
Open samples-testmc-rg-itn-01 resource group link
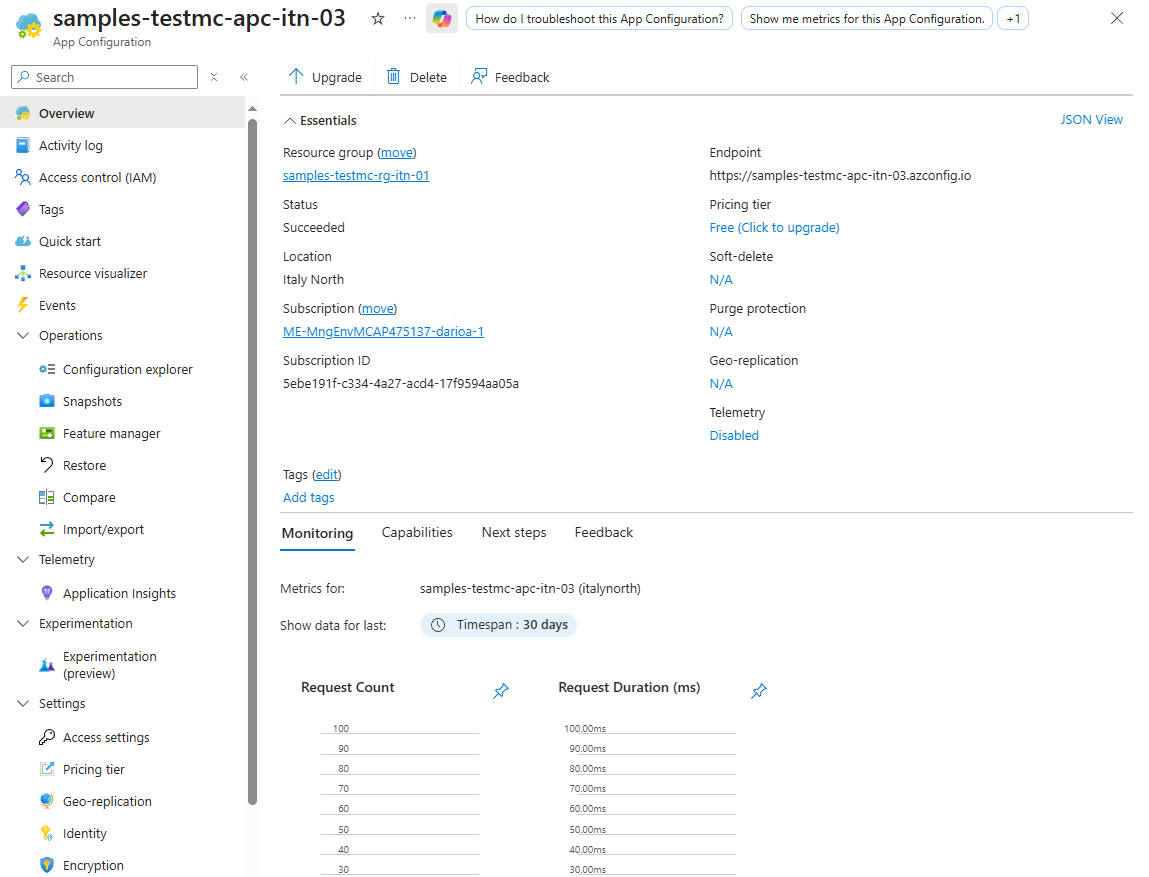(x=356, y=175)
